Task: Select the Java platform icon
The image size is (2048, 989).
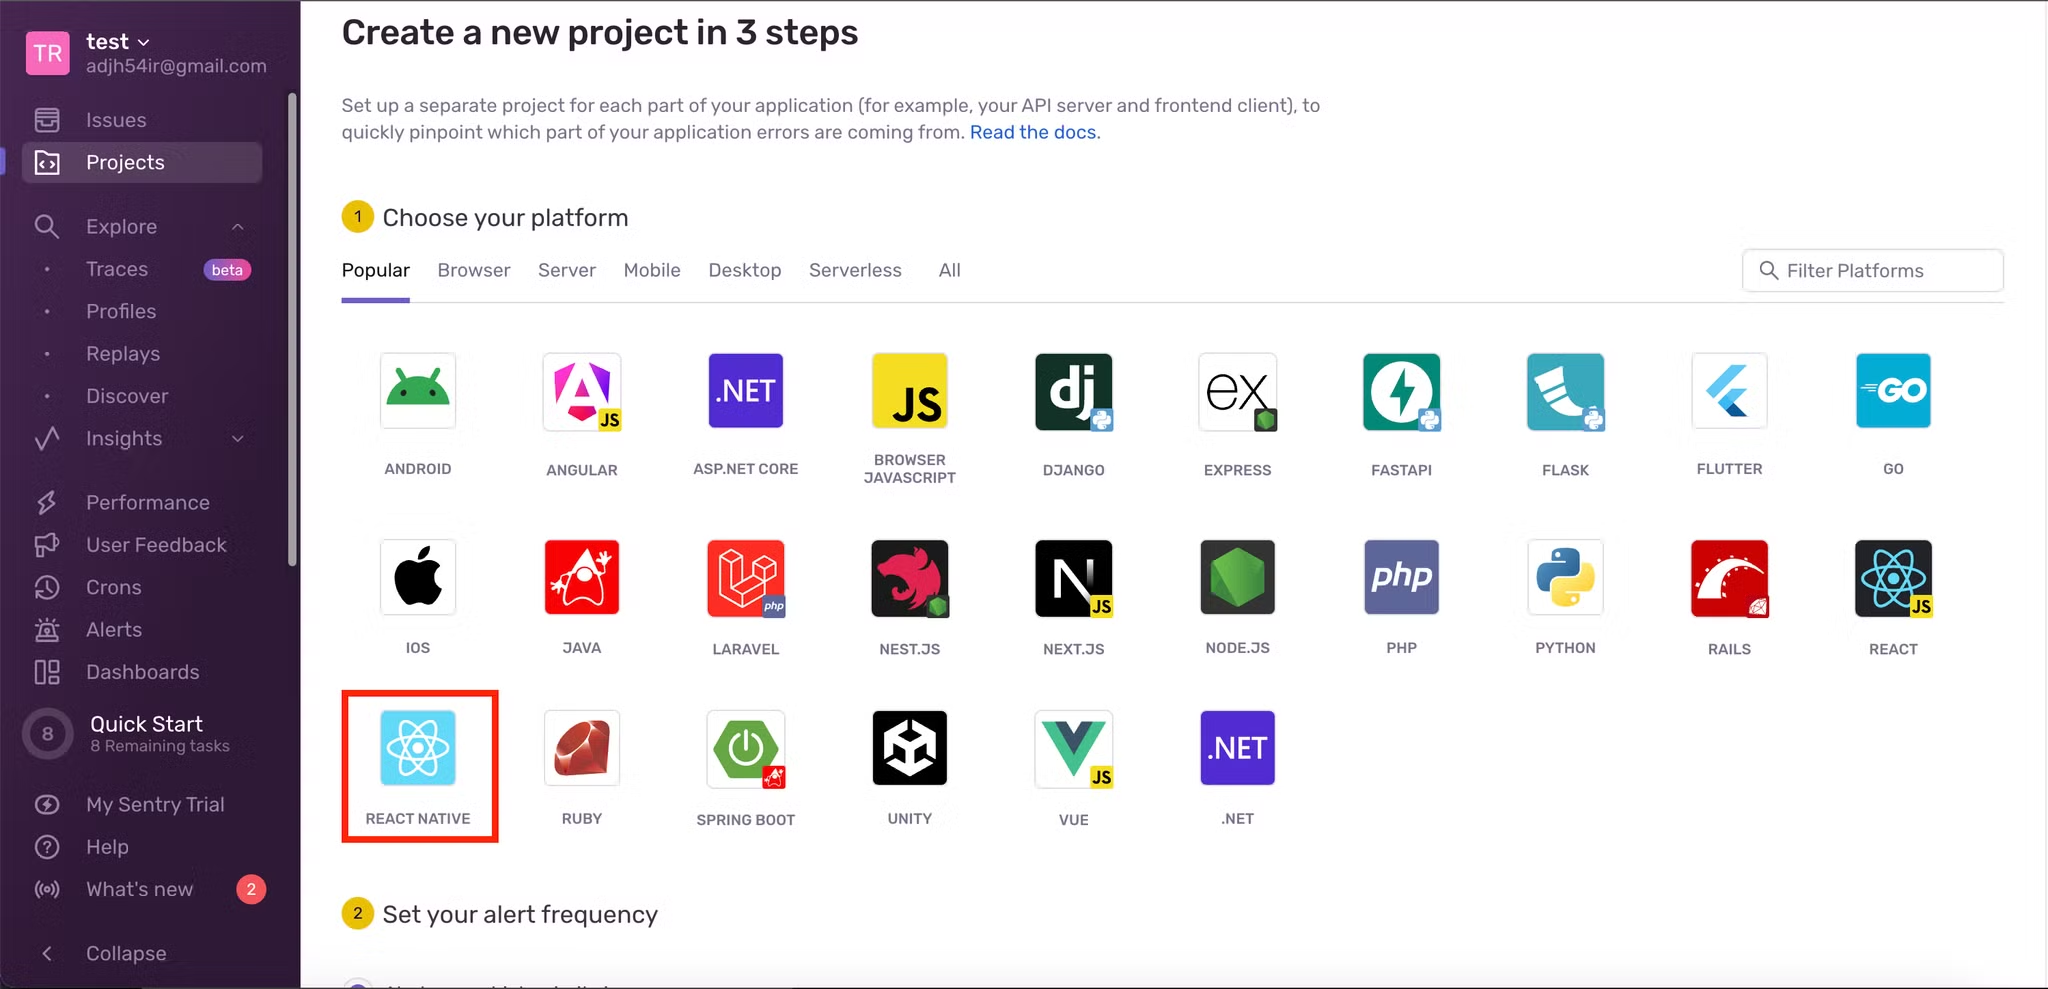Action: coord(582,578)
